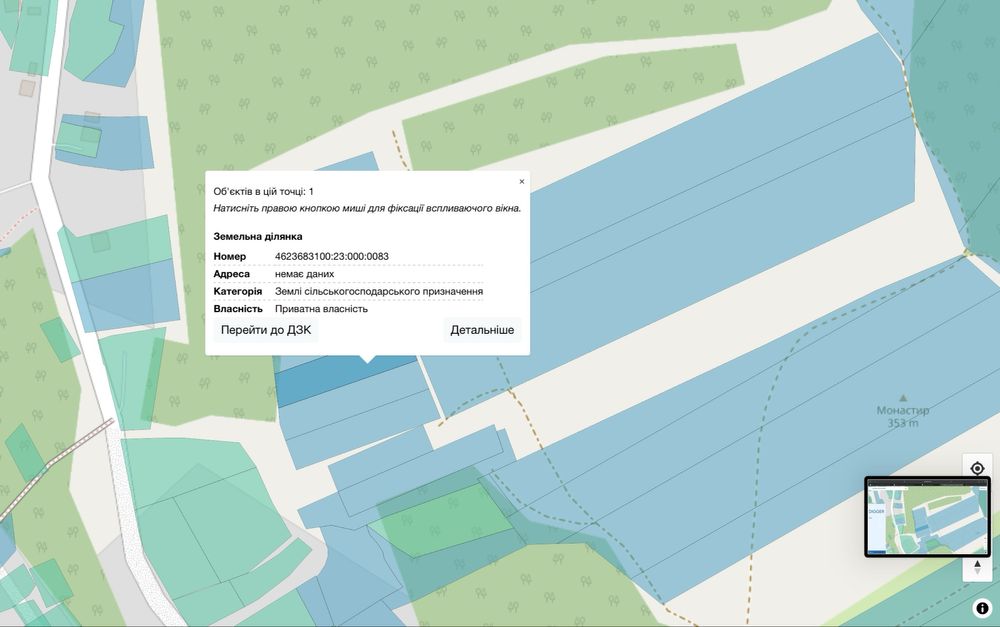Click the 'Номер' field label
1000x627 pixels.
click(230, 256)
